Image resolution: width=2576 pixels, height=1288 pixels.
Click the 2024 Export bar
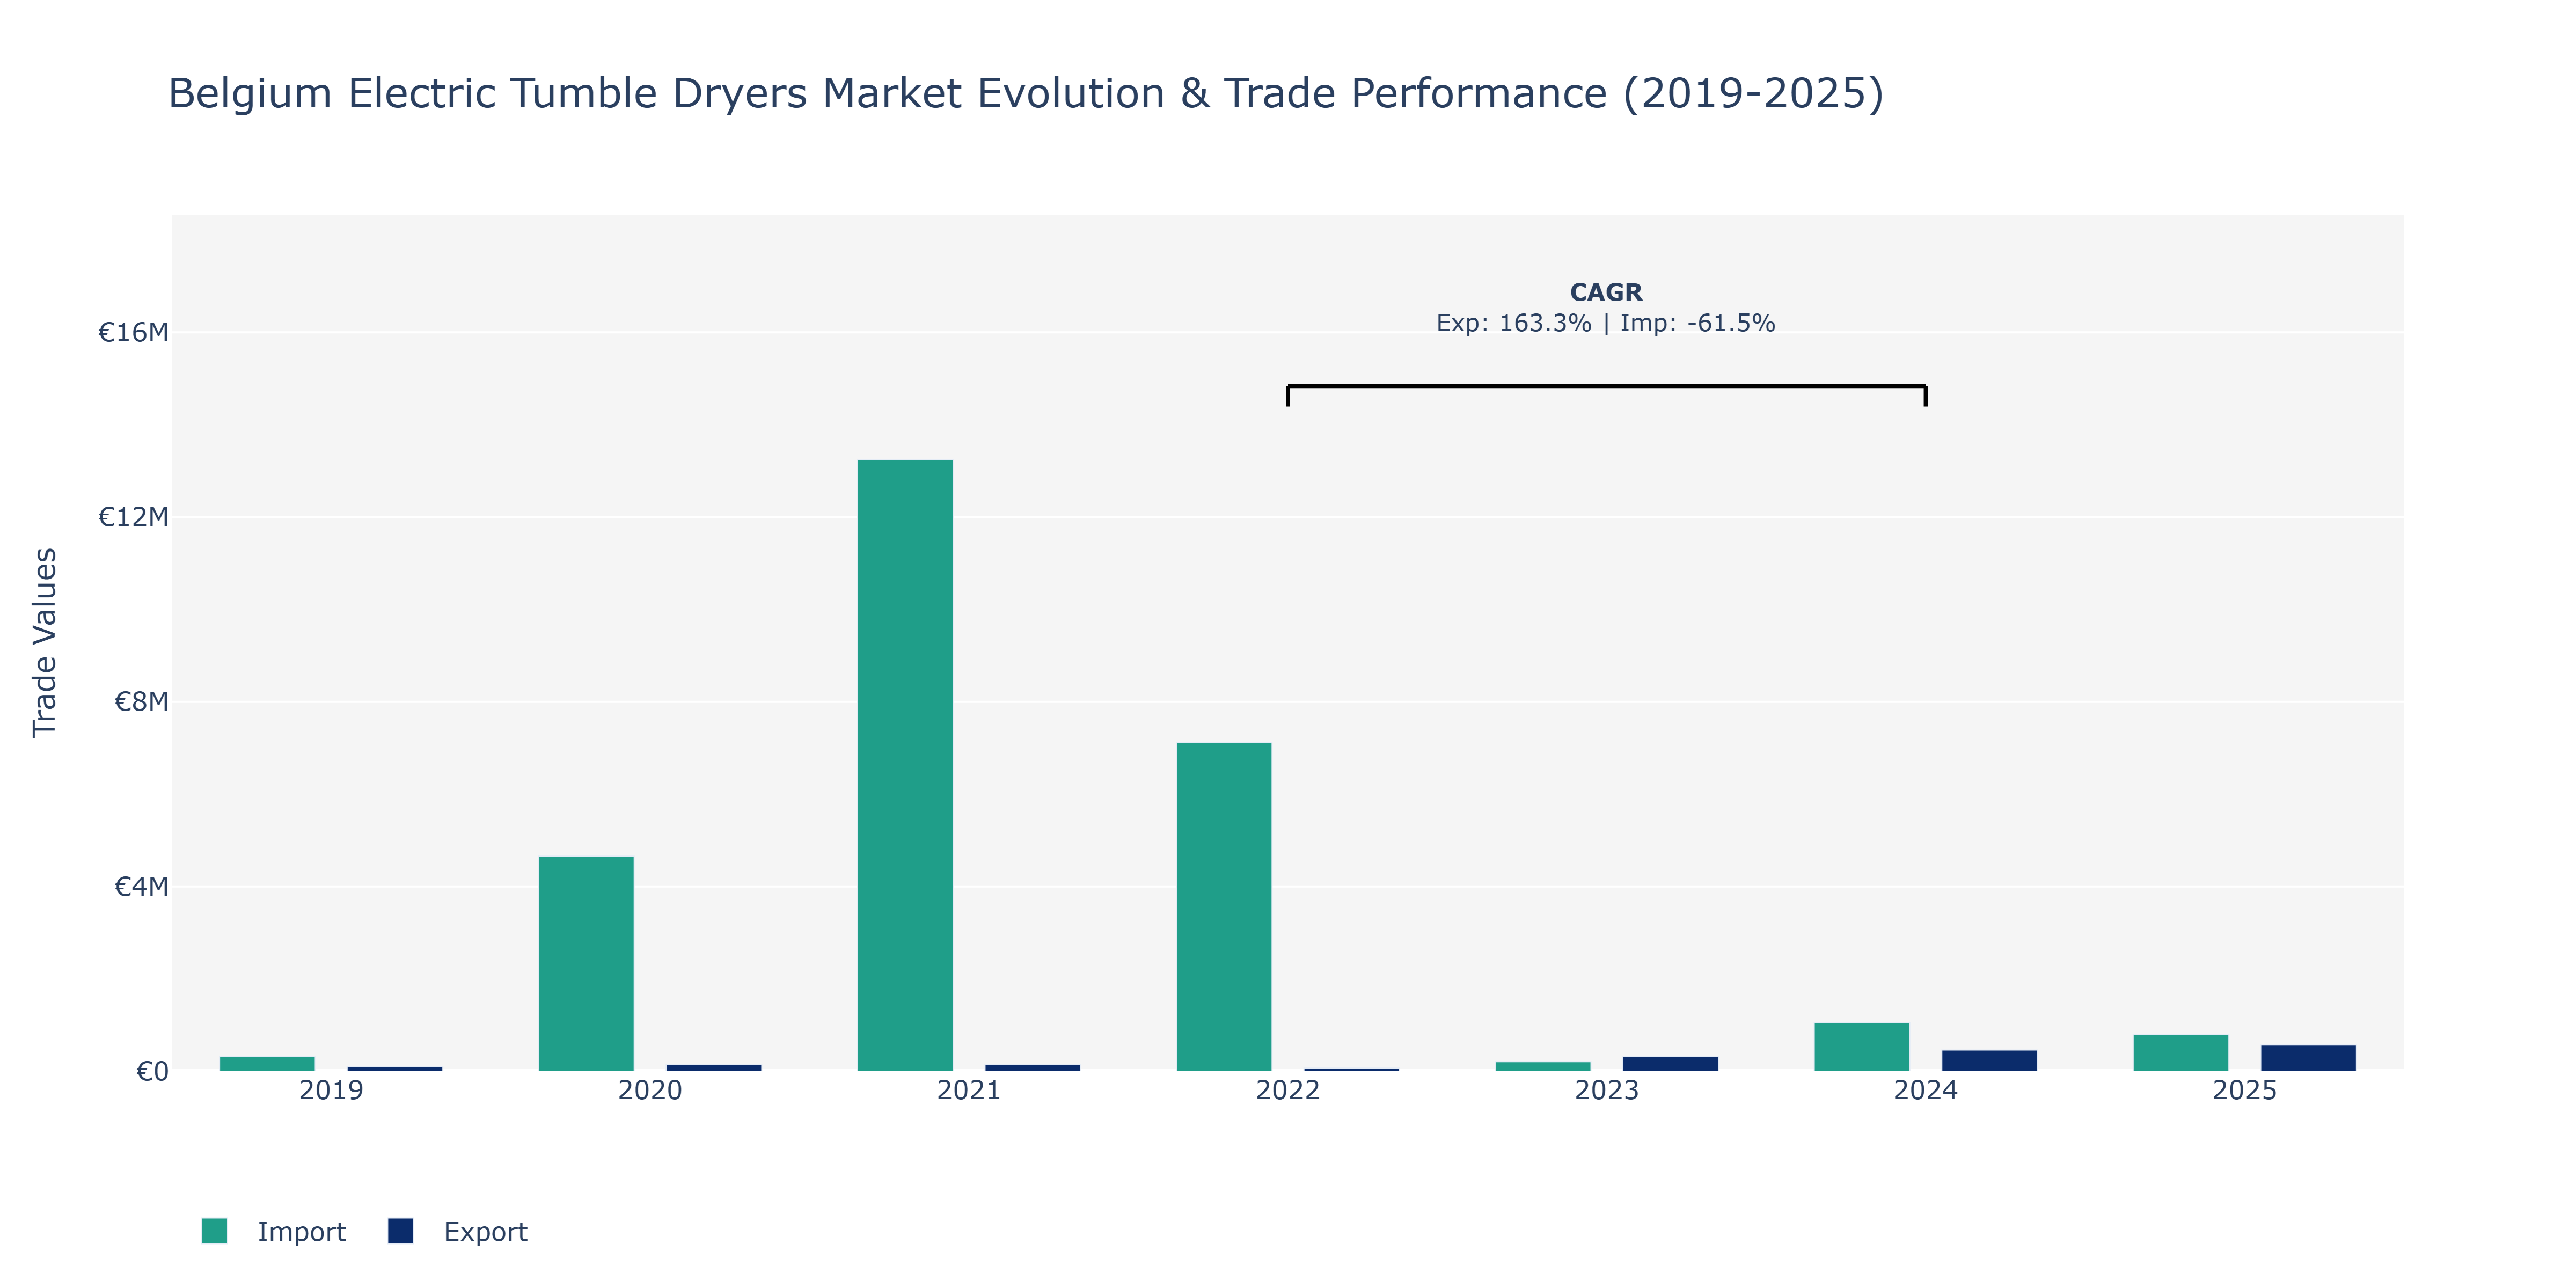[1989, 1061]
